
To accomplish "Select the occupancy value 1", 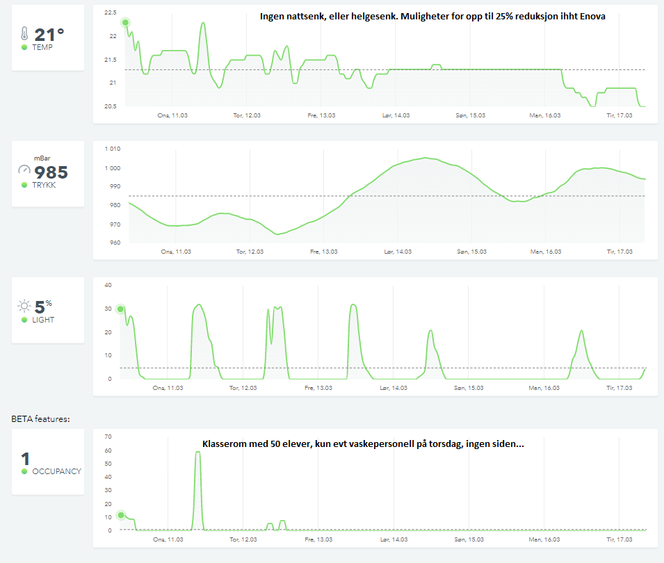I will 25,456.
